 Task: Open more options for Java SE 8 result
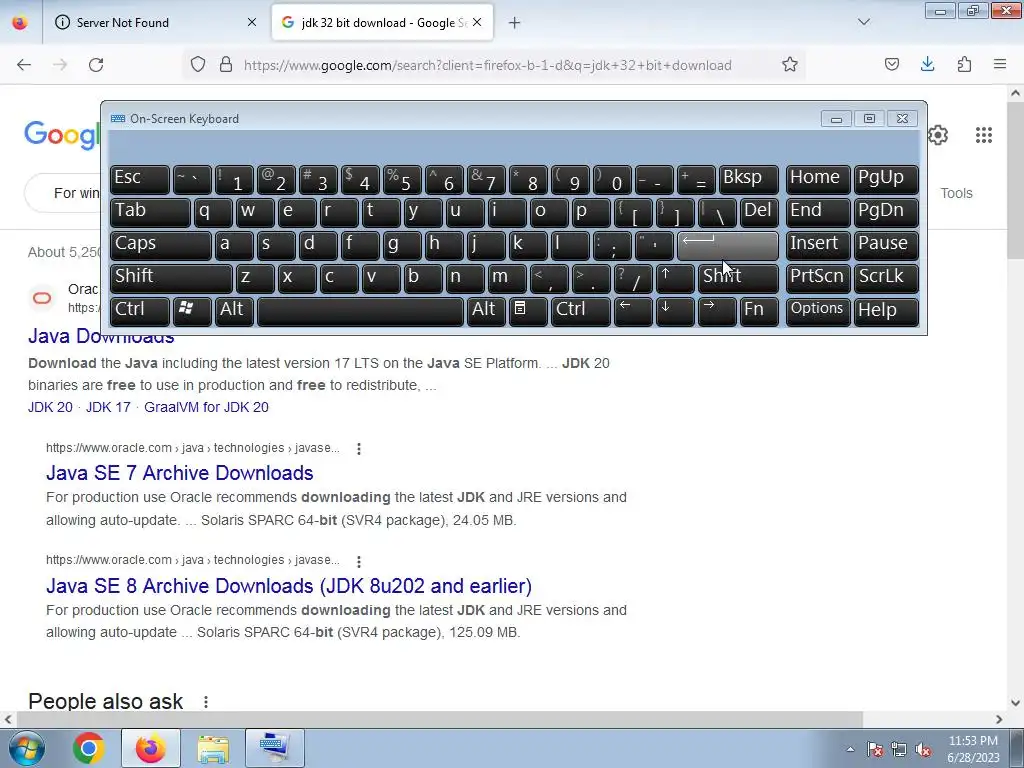coord(359,561)
